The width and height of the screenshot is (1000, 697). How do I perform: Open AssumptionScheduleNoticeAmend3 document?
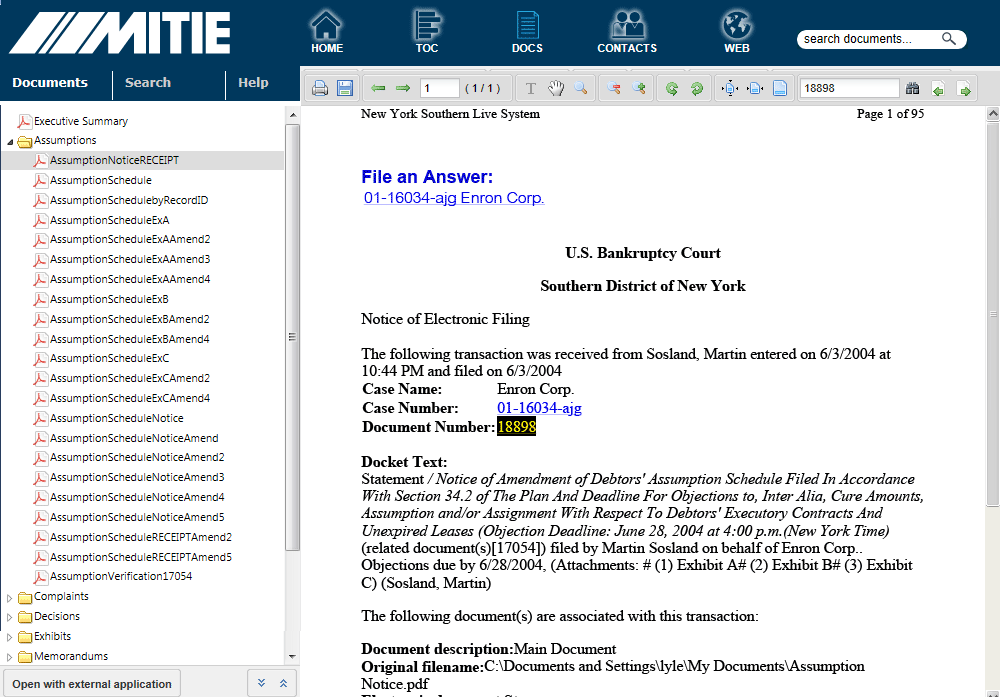137,478
